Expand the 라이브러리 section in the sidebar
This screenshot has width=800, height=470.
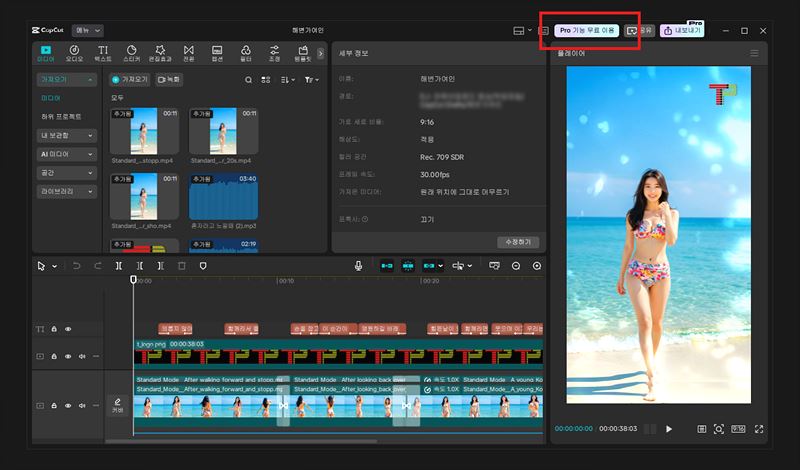coord(67,190)
